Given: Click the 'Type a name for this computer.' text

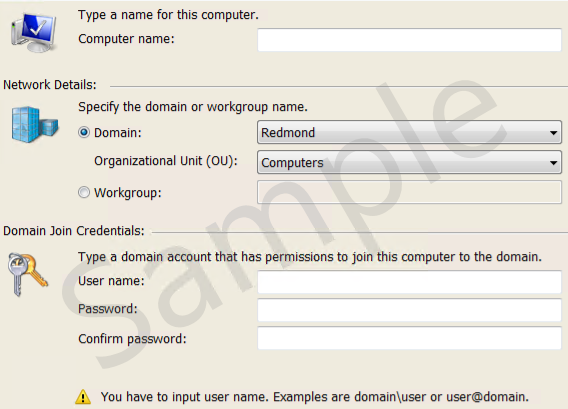Looking at the screenshot, I should 168,15.
